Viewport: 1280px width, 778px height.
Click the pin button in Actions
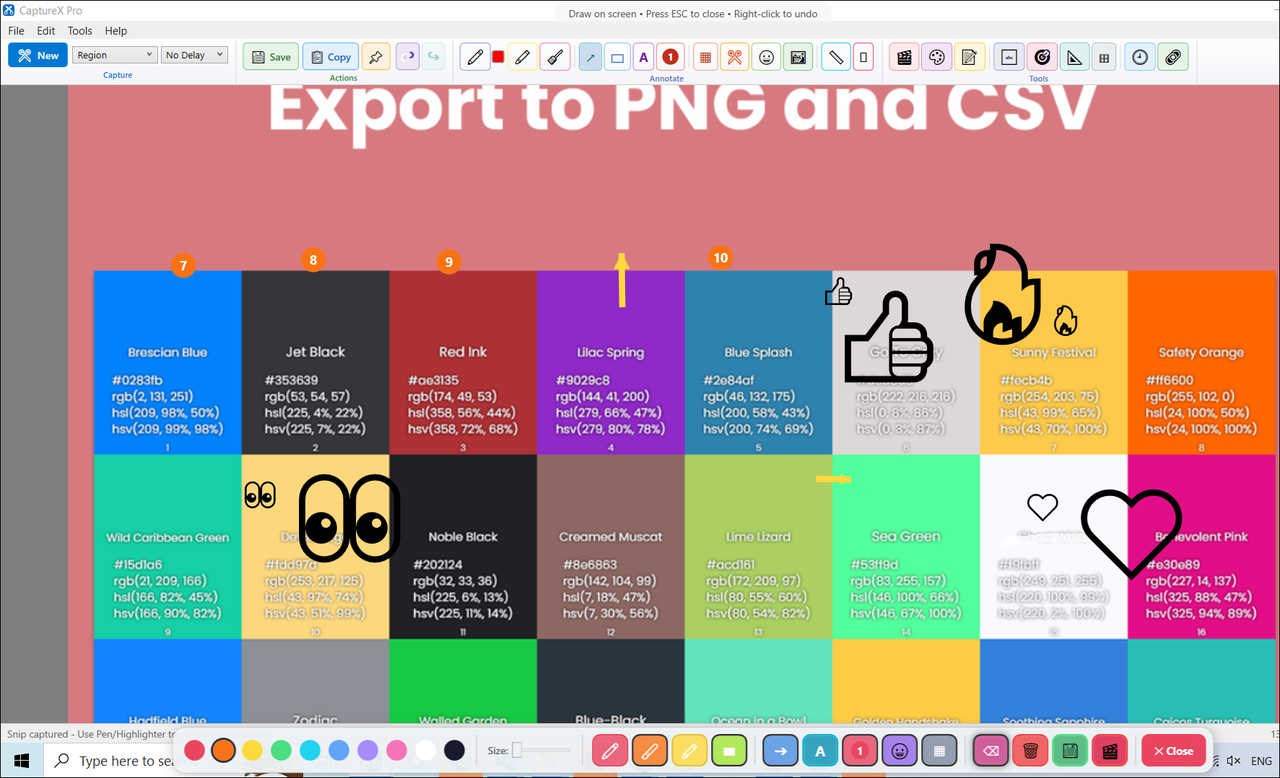376,57
